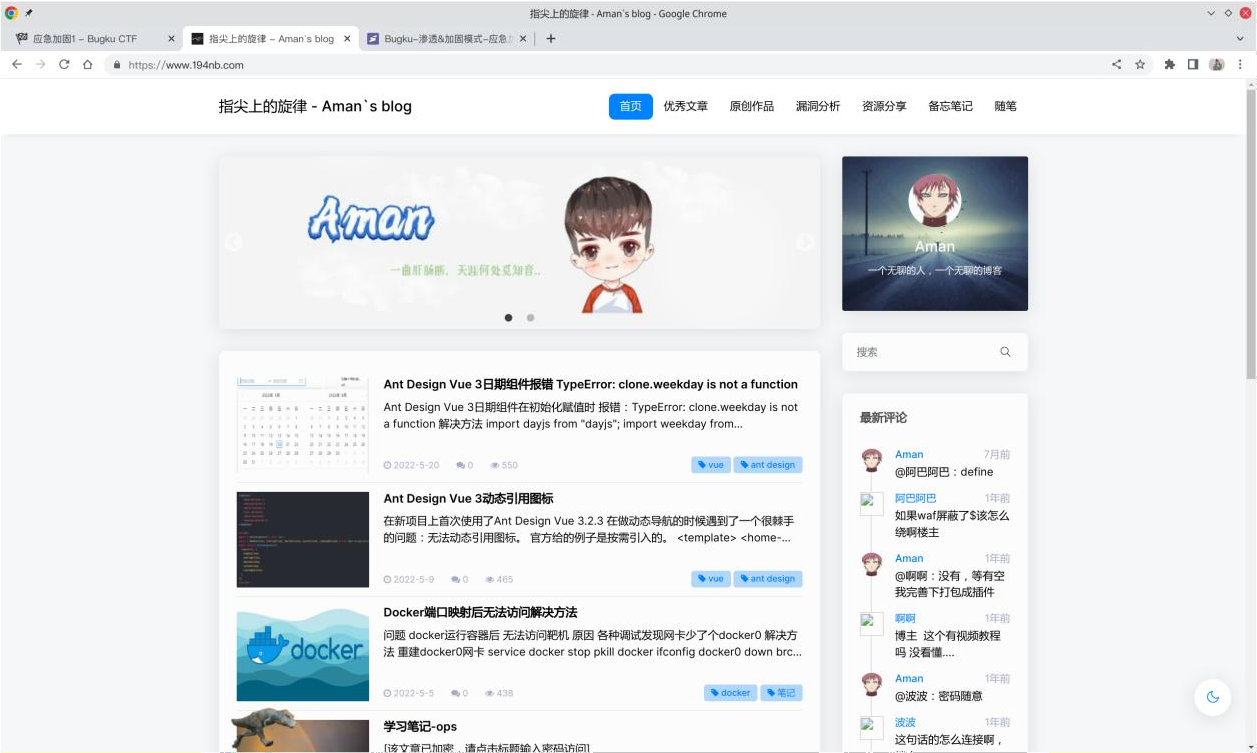Bookmark this page with star icon

point(1140,64)
